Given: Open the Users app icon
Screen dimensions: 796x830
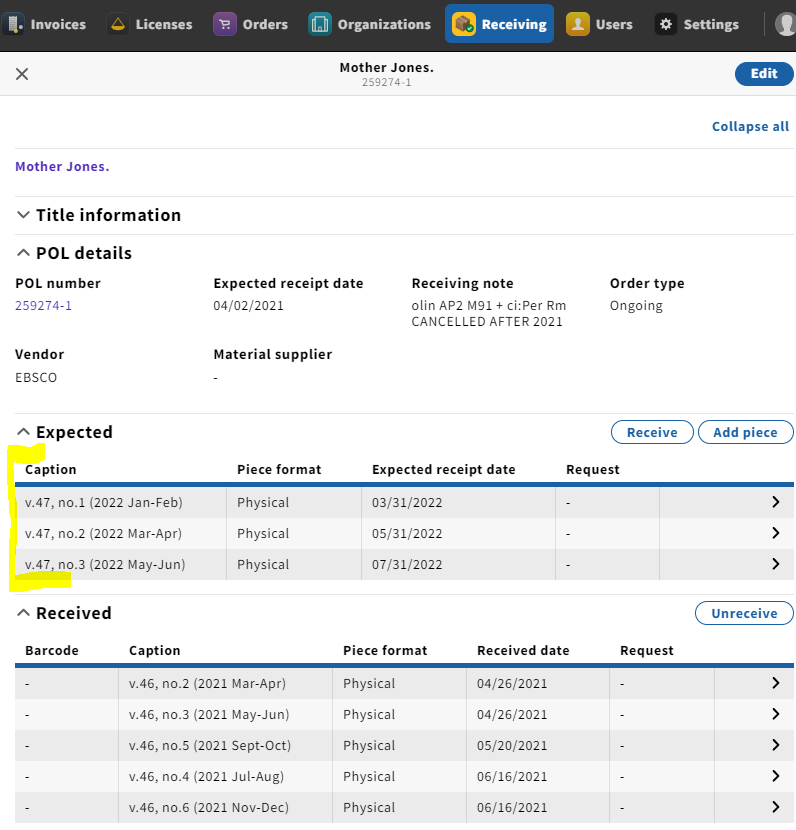Looking at the screenshot, I should (578, 24).
